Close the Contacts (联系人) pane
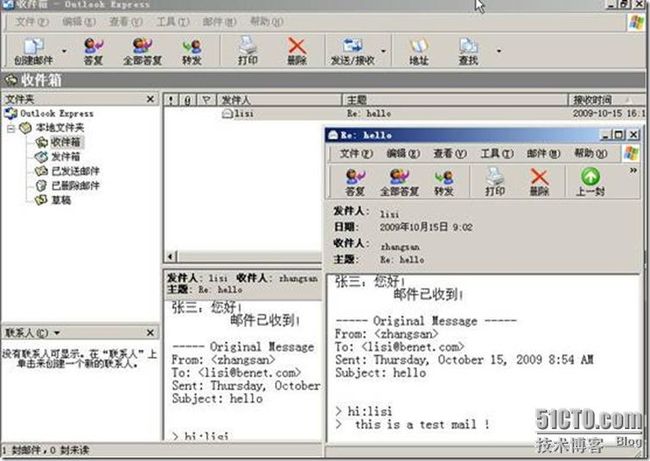The width and height of the screenshot is (650, 461). [150, 332]
